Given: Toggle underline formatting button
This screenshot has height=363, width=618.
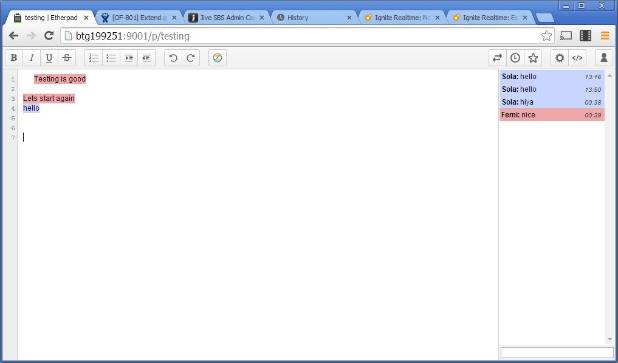Looking at the screenshot, I should pyautogui.click(x=49, y=58).
